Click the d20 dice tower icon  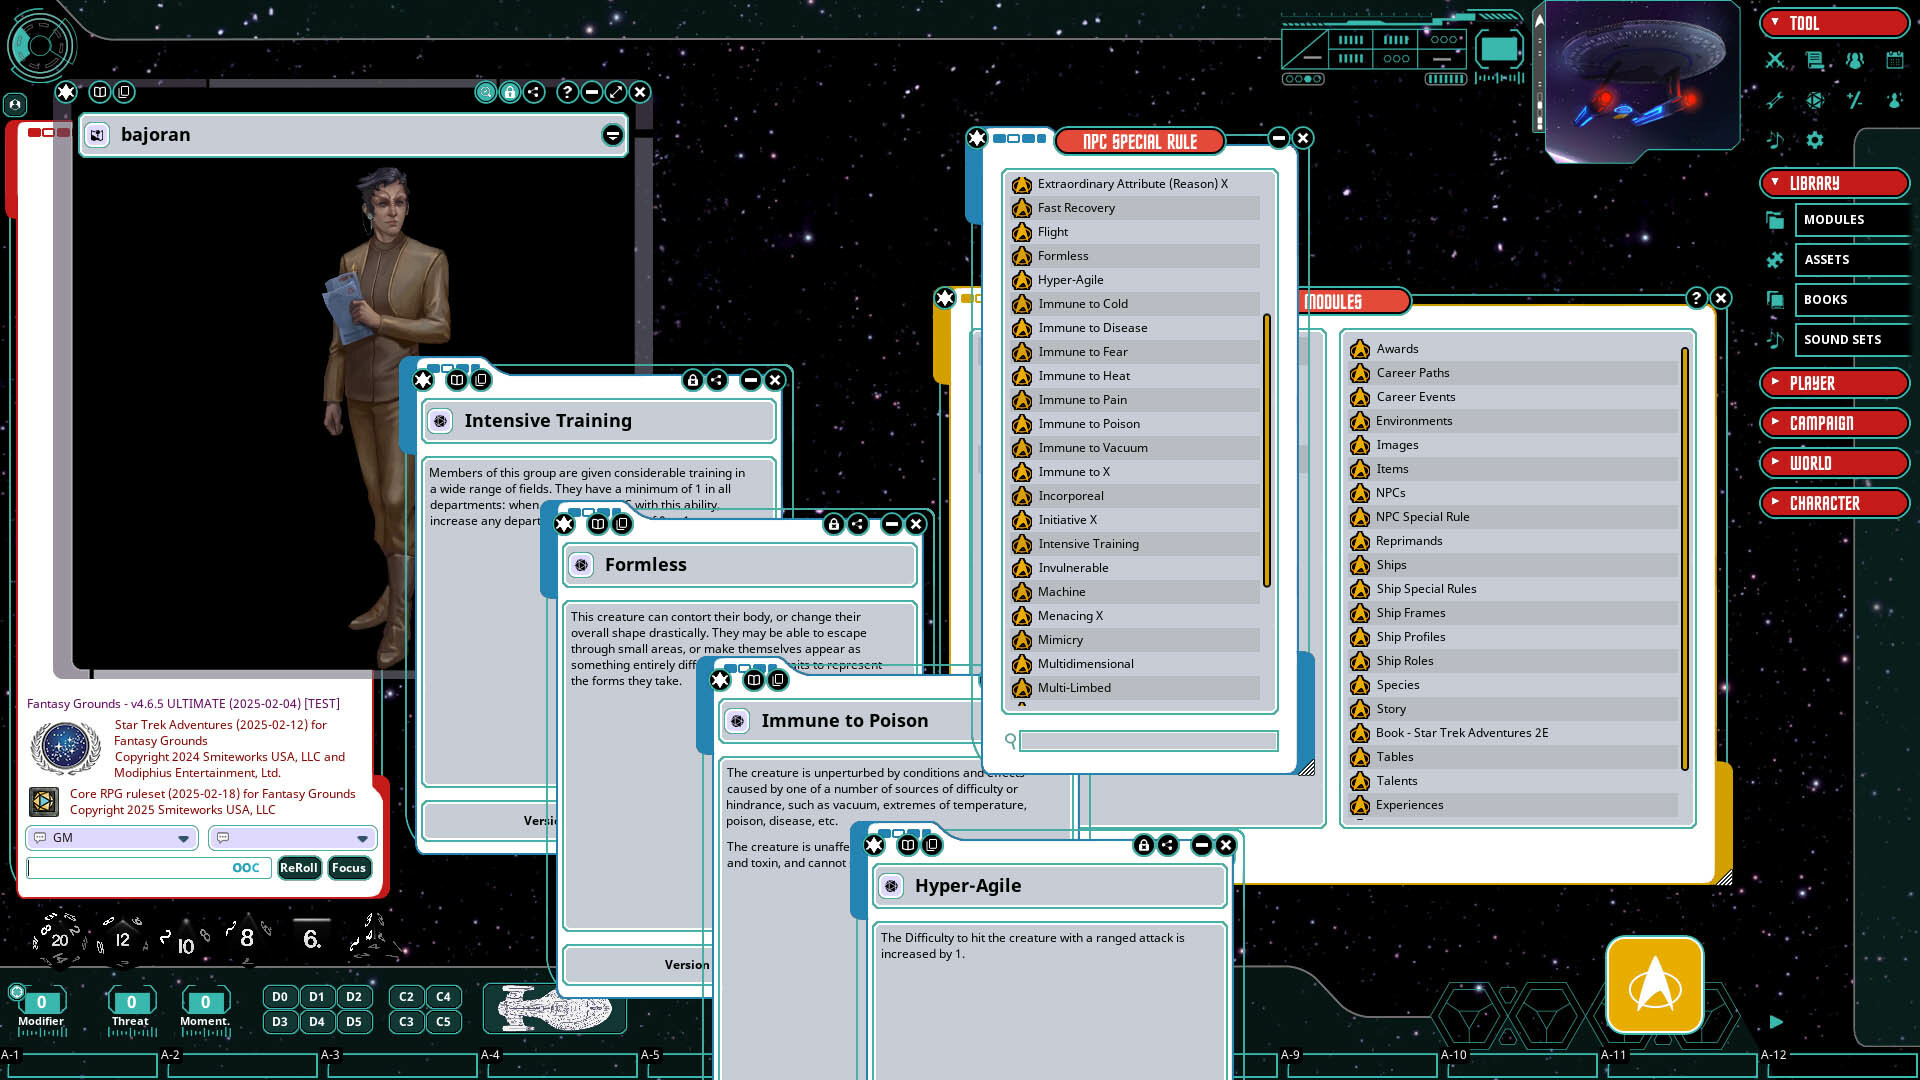[x=1813, y=100]
